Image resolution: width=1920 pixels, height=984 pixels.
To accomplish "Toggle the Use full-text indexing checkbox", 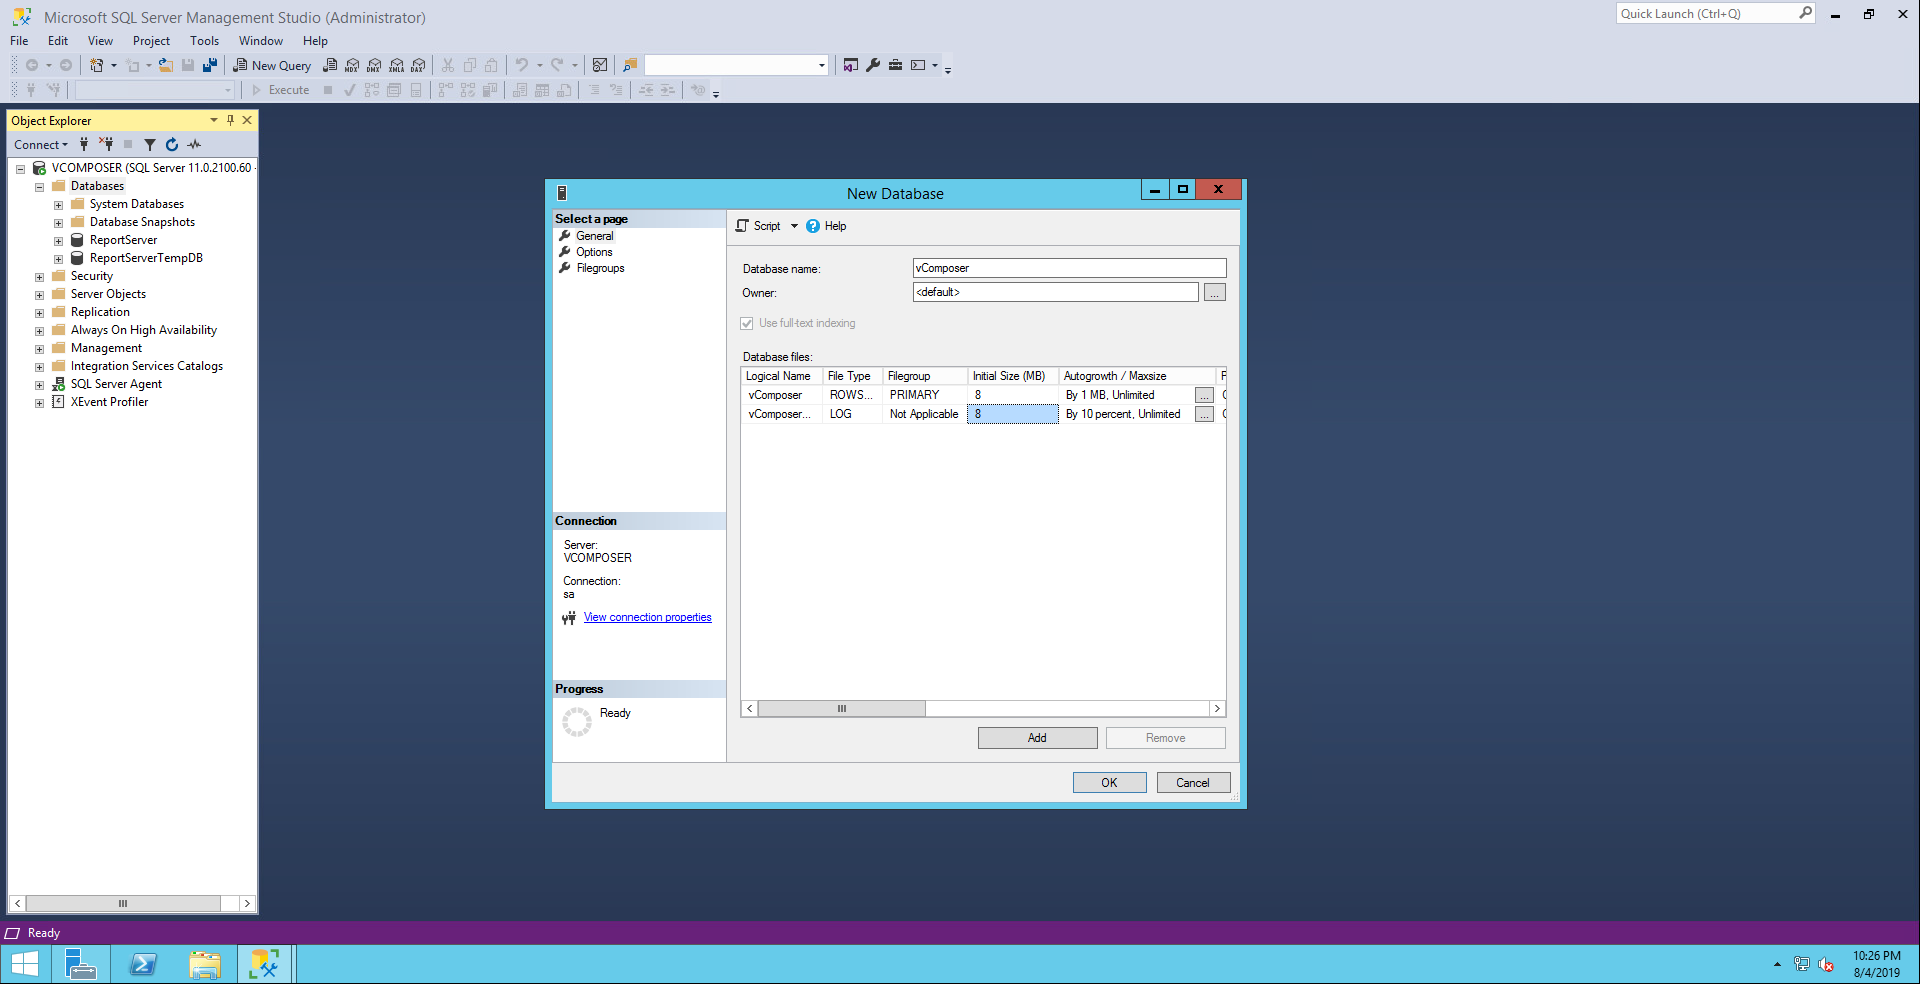I will 747,323.
